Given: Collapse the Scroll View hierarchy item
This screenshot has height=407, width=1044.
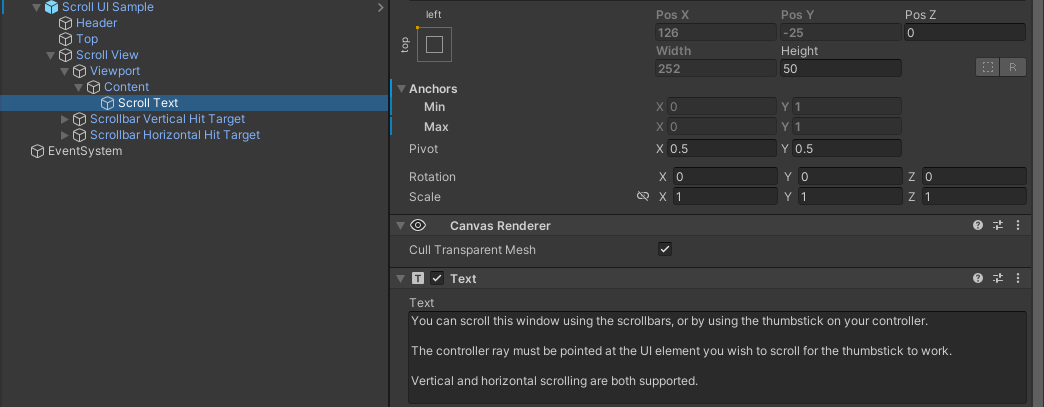Looking at the screenshot, I should coord(51,55).
